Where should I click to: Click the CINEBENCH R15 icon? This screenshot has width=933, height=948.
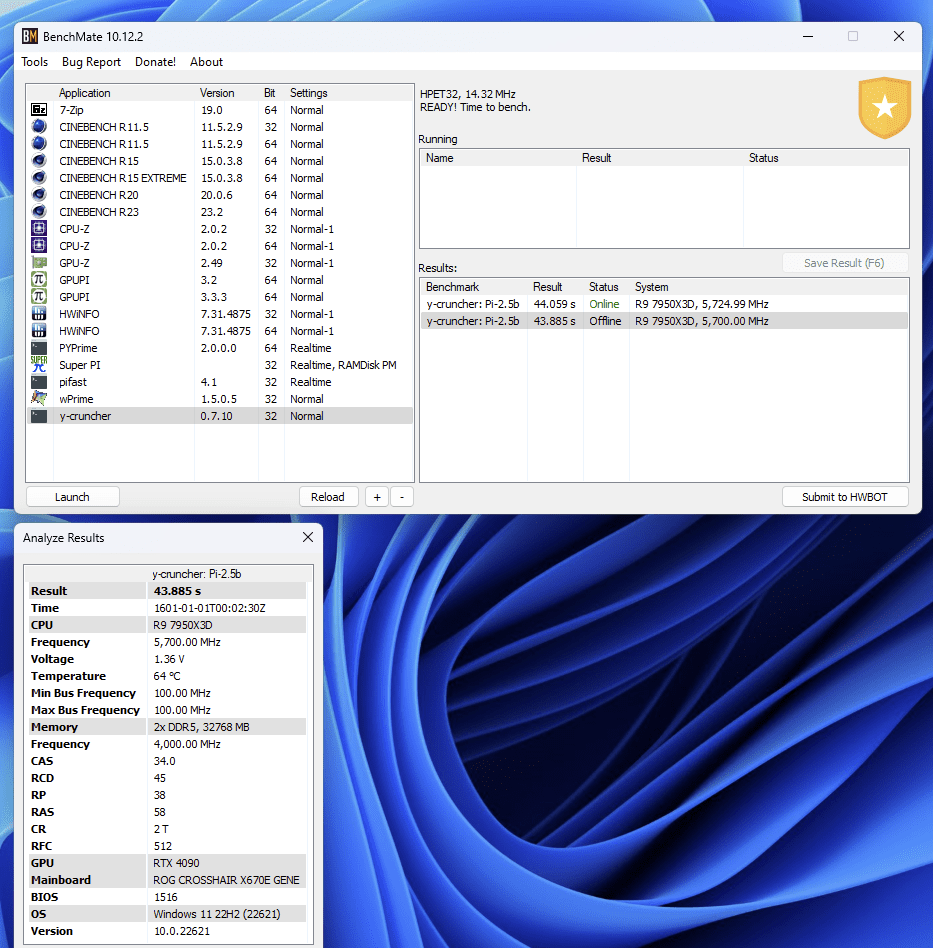(39, 161)
